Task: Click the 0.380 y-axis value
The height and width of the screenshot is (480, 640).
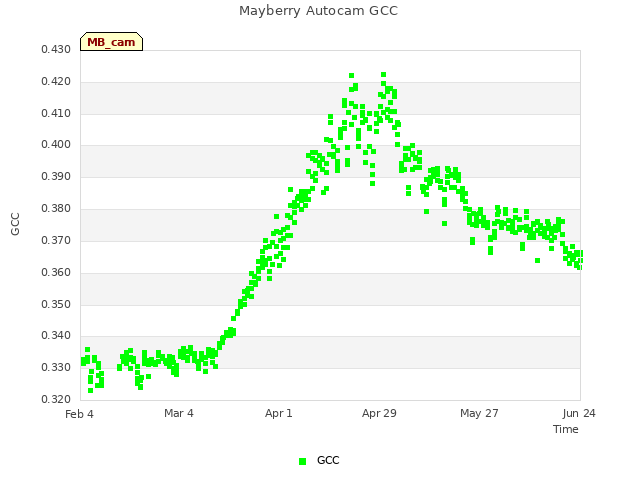Action: [x=56, y=208]
